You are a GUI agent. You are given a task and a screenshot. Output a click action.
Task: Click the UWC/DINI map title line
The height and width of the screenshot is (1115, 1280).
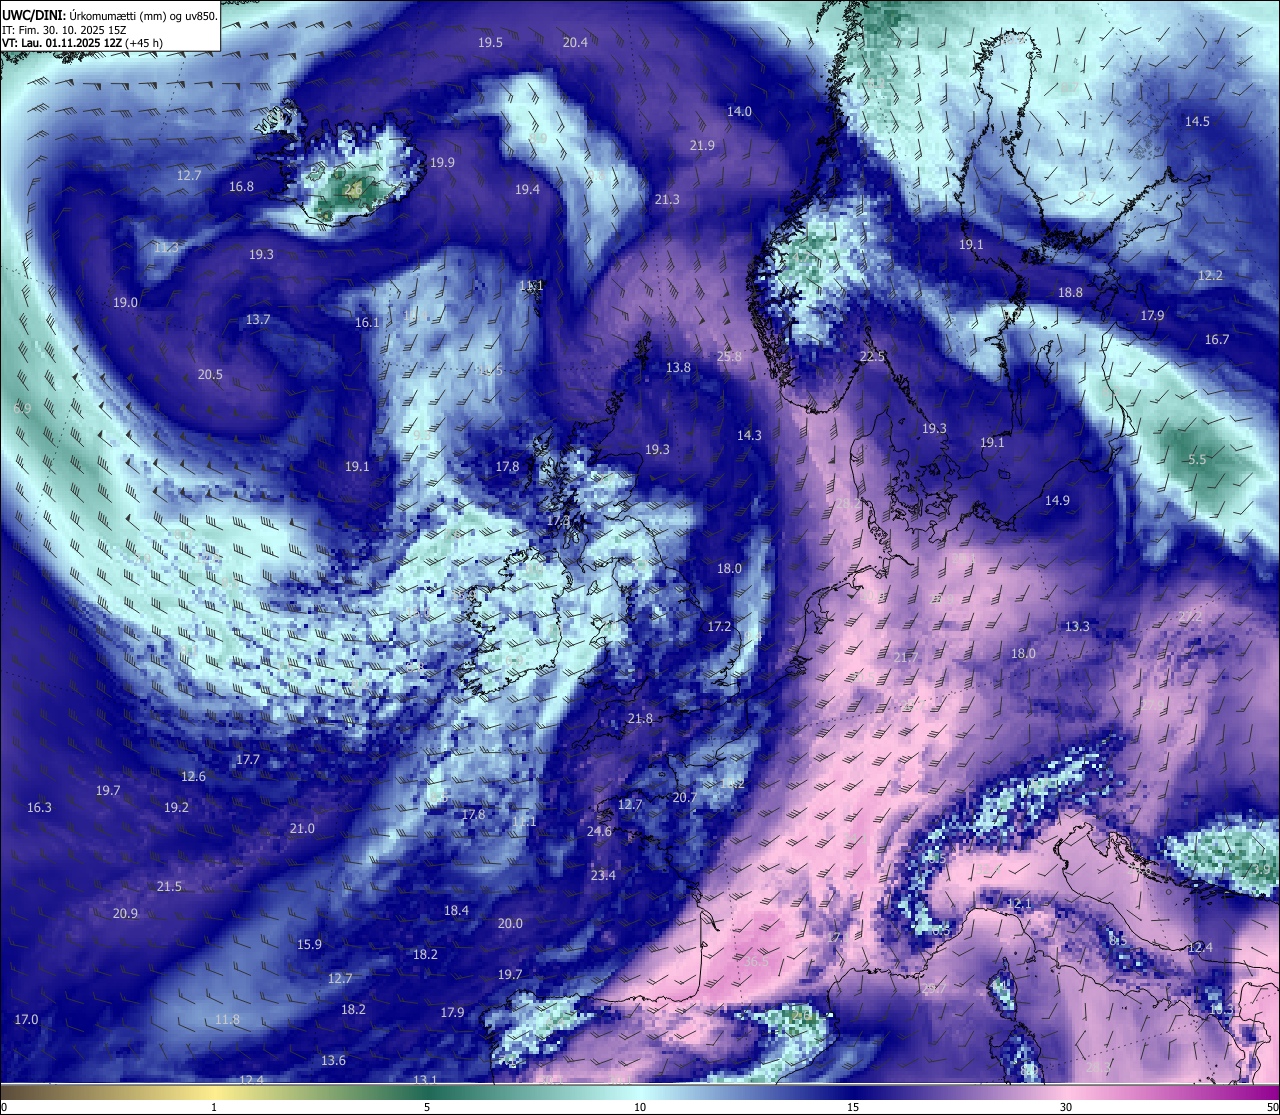click(110, 15)
